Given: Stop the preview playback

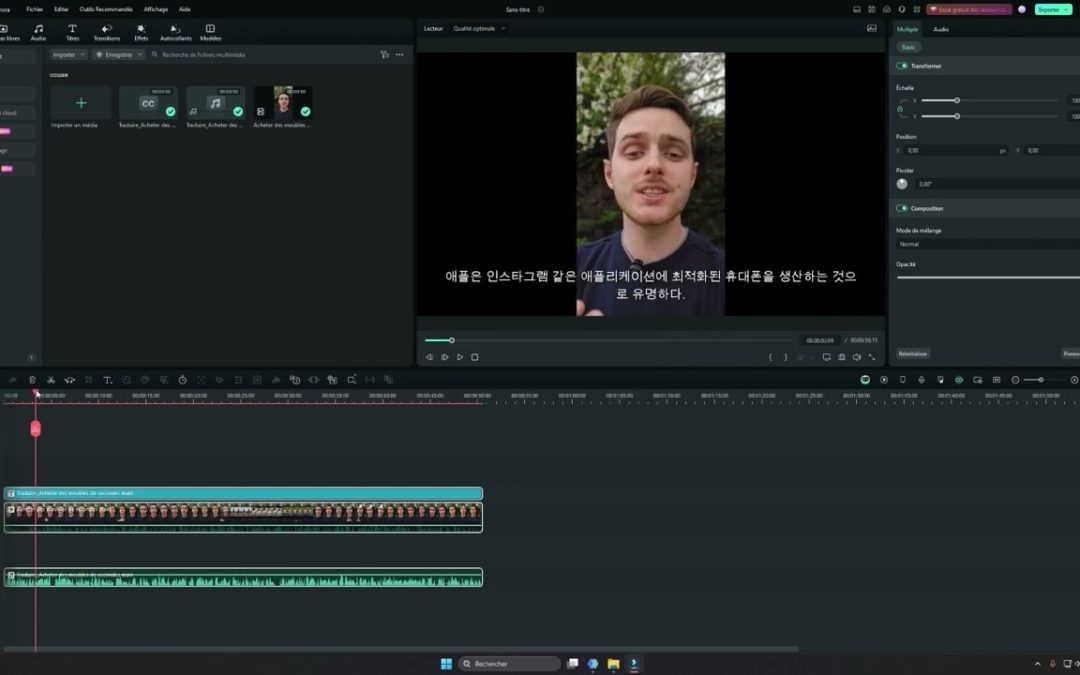Looking at the screenshot, I should pos(475,357).
